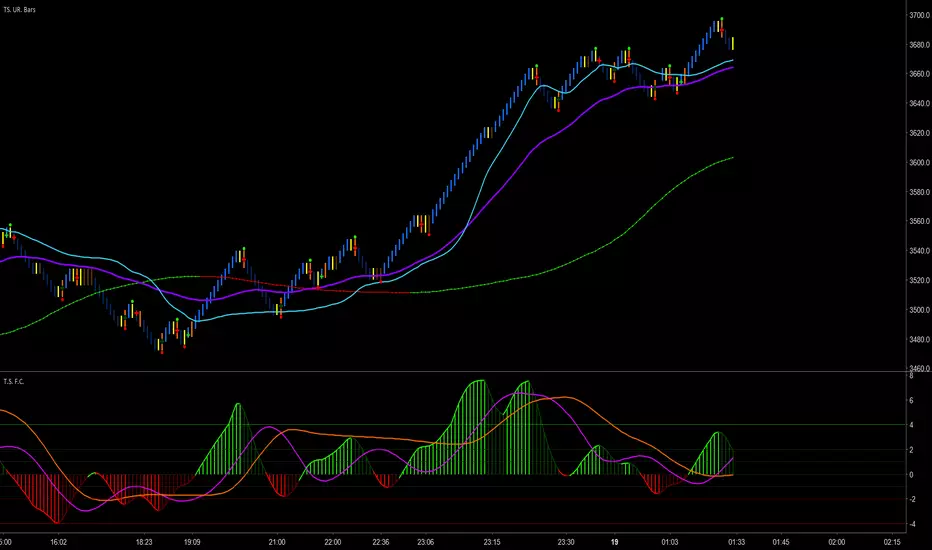This screenshot has width=932, height=550.
Task: Select the 3480.0 price level on axis
Action: [910, 339]
